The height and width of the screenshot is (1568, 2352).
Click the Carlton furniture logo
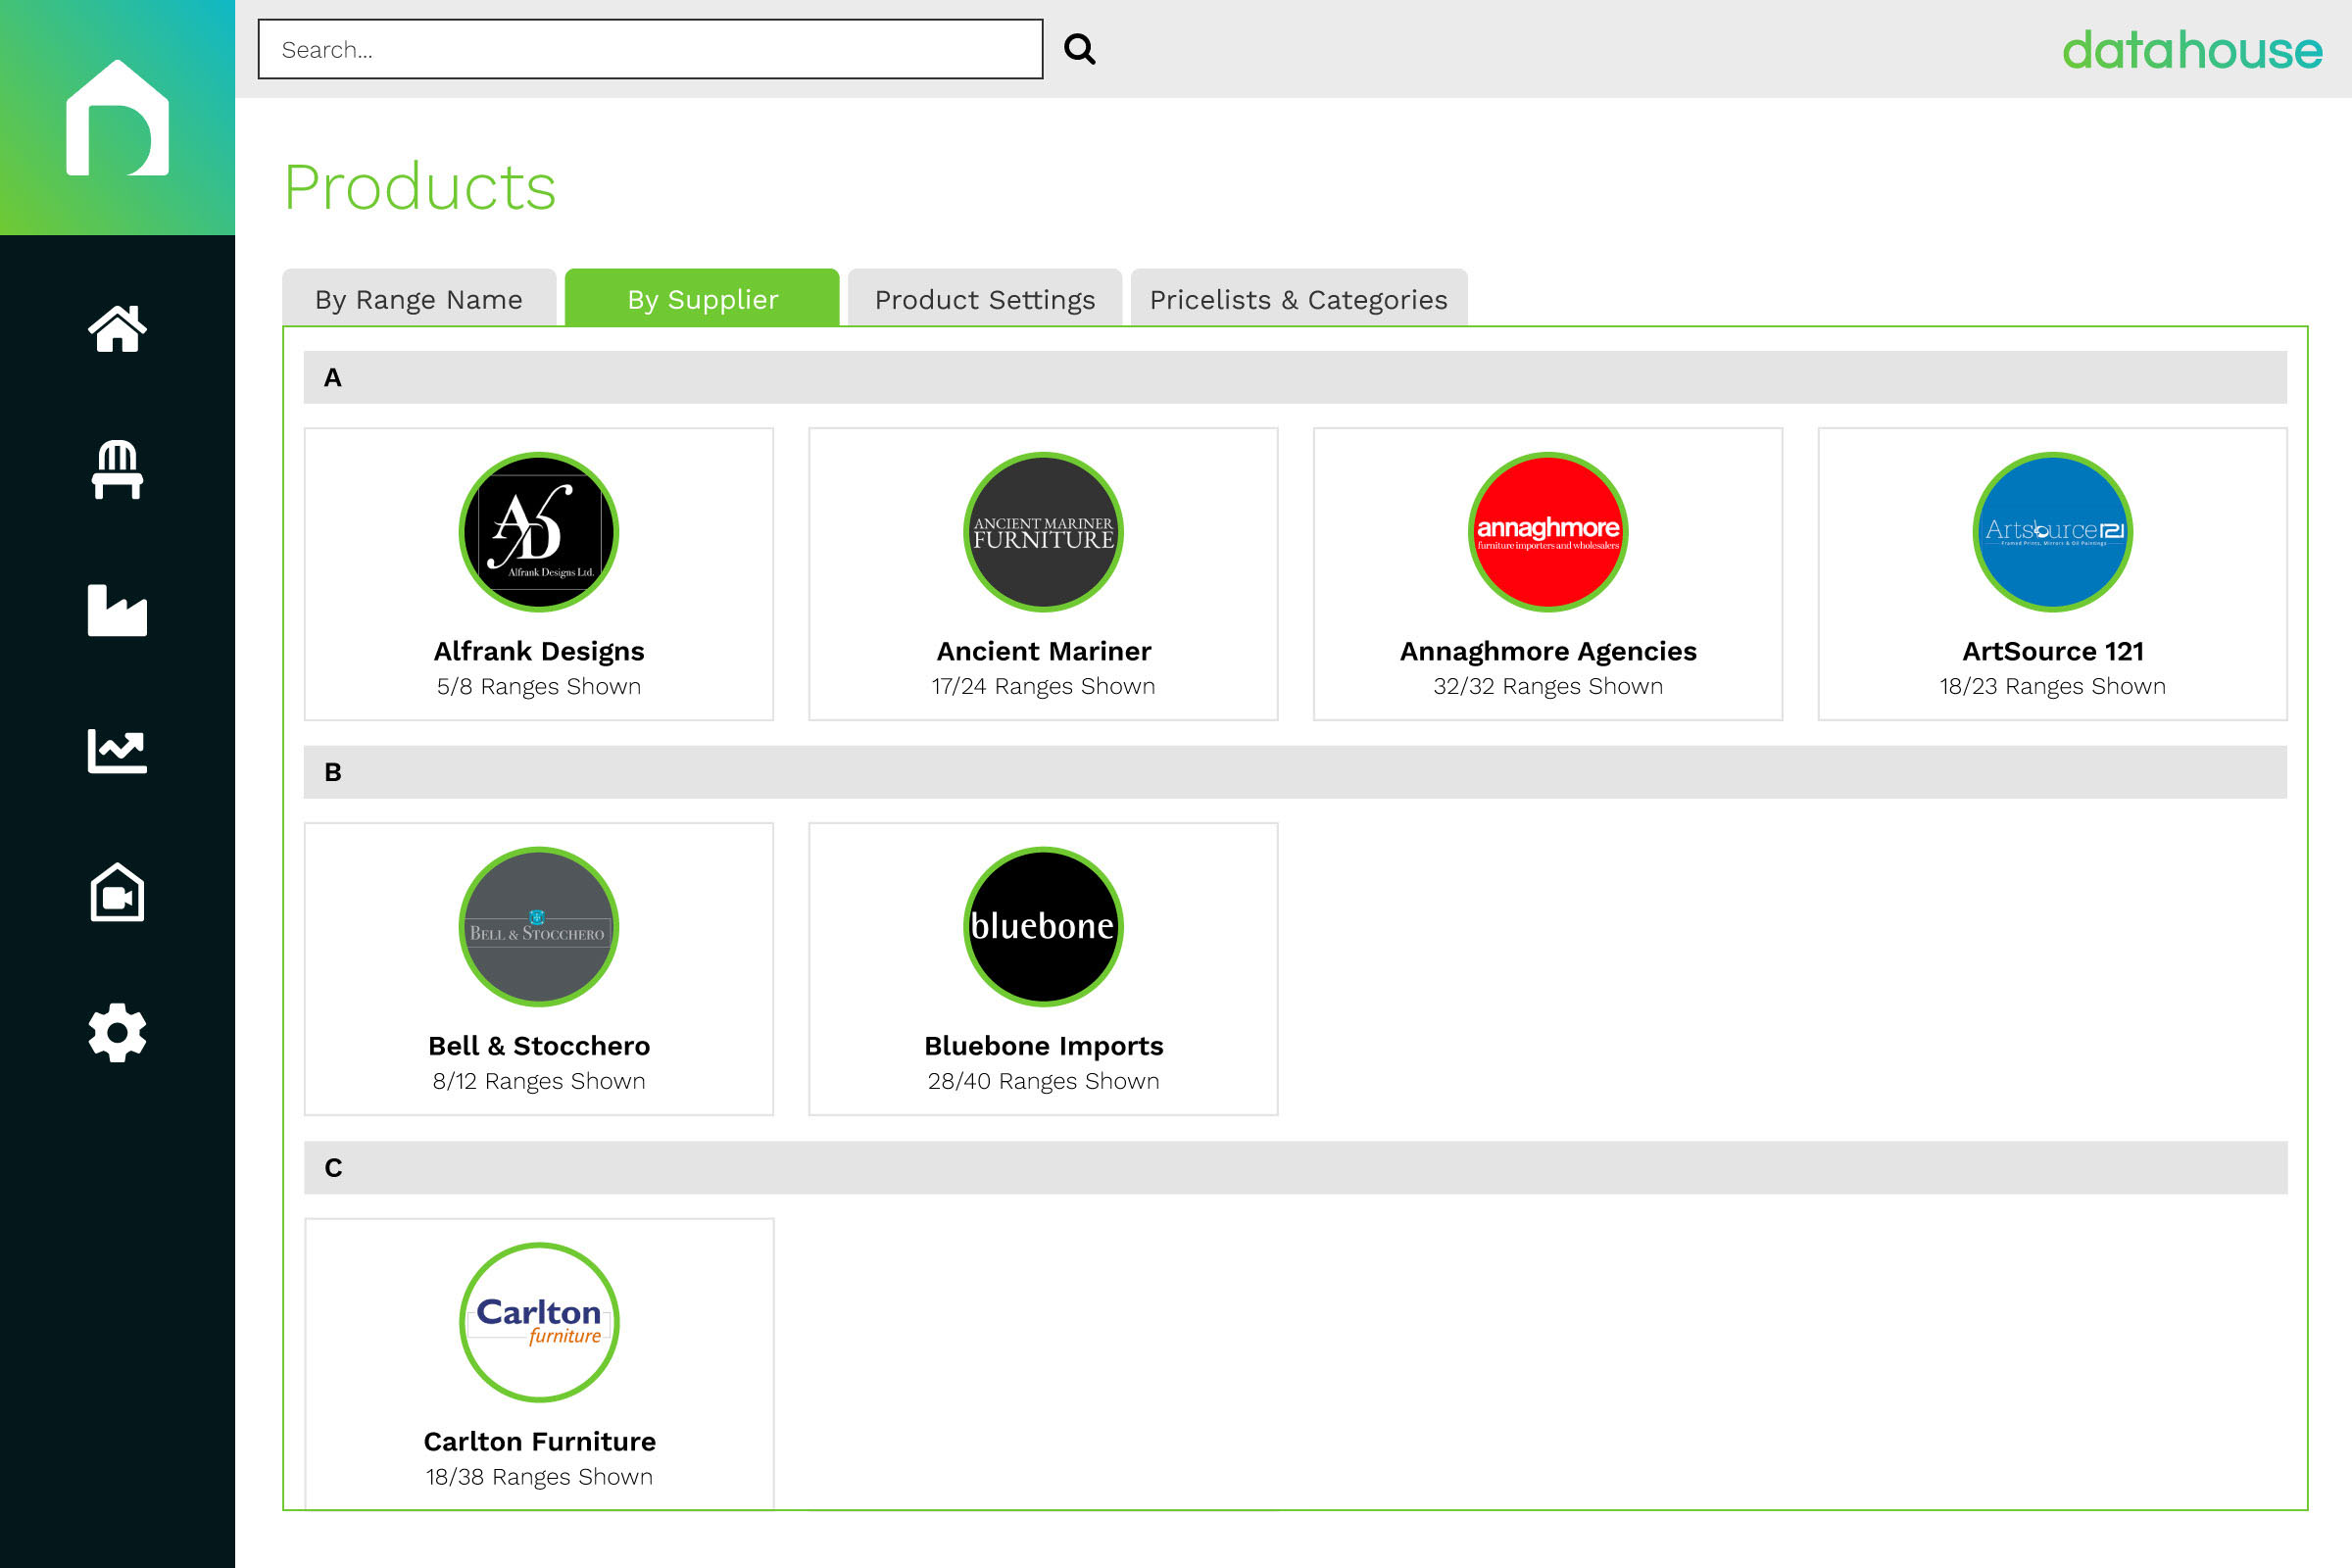539,1322
